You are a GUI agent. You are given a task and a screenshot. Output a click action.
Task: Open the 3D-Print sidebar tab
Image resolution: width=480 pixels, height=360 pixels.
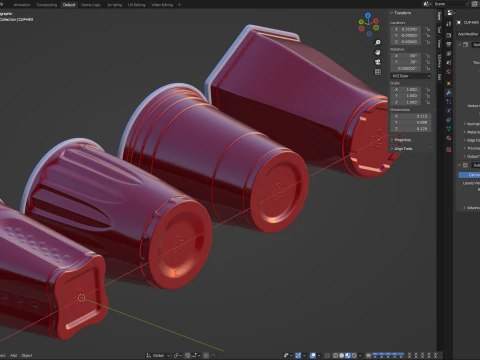point(439,61)
